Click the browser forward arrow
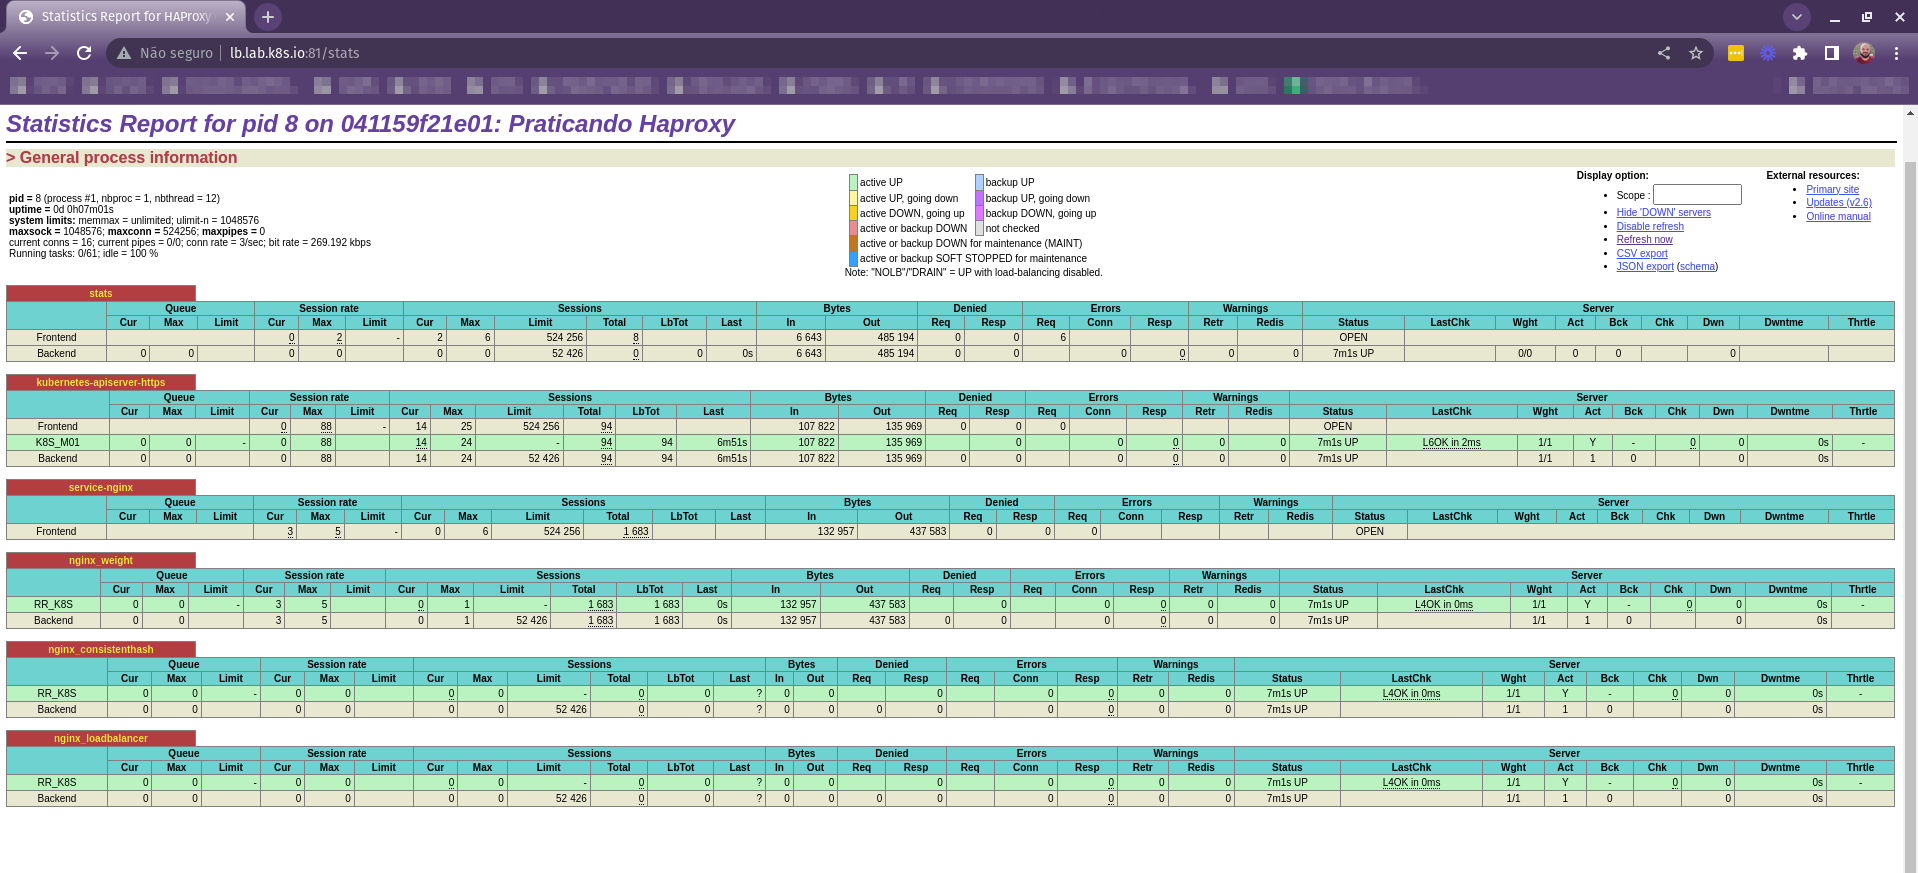Viewport: 1918px width, 873px height. click(x=52, y=53)
